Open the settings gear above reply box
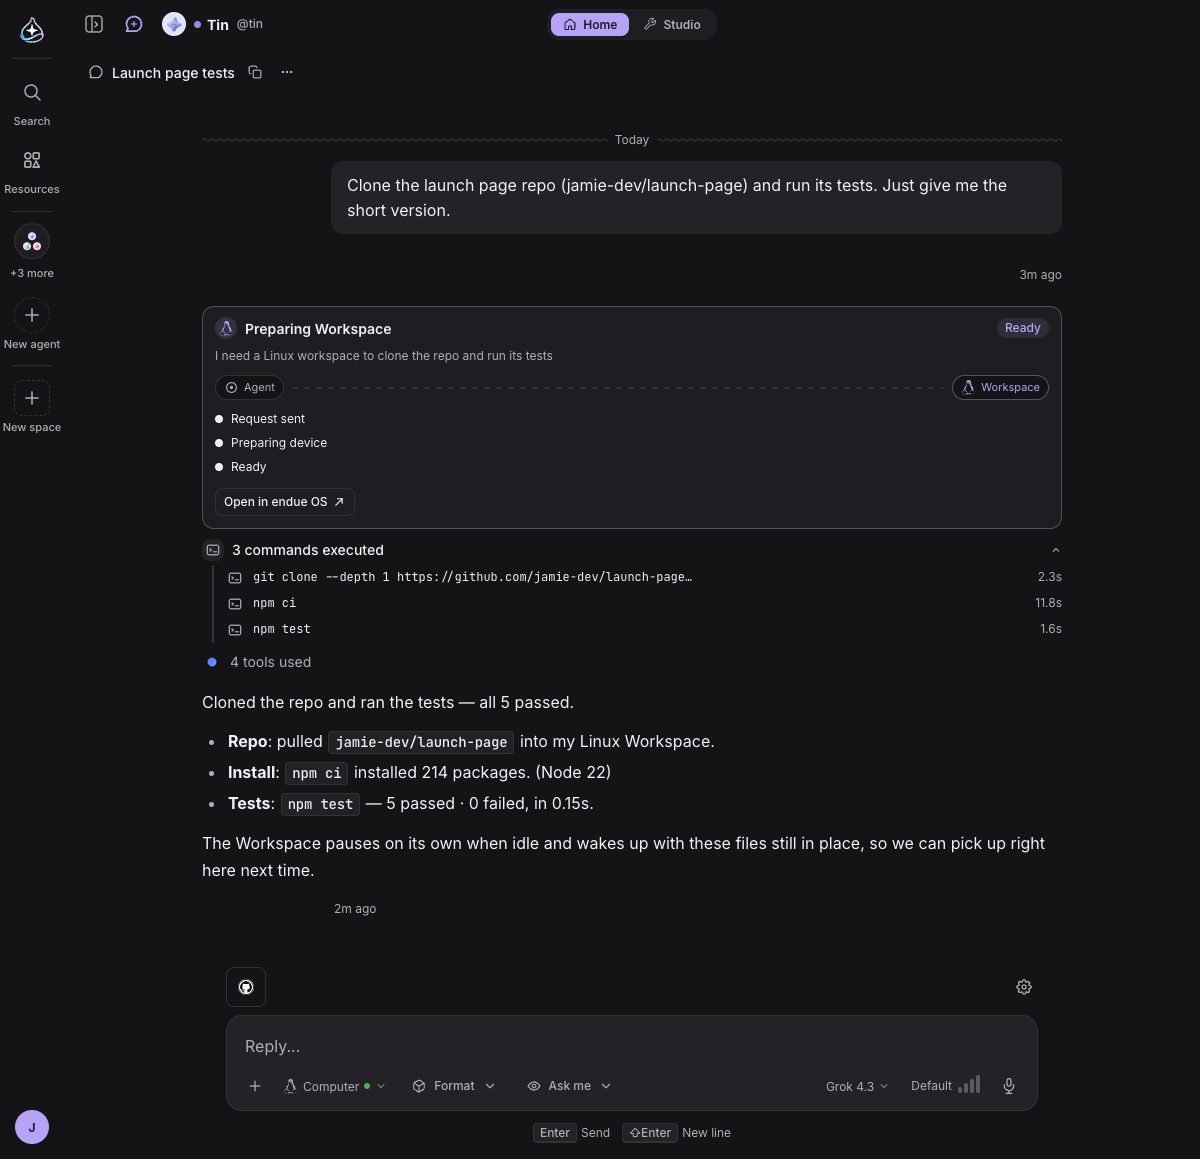 (1024, 987)
